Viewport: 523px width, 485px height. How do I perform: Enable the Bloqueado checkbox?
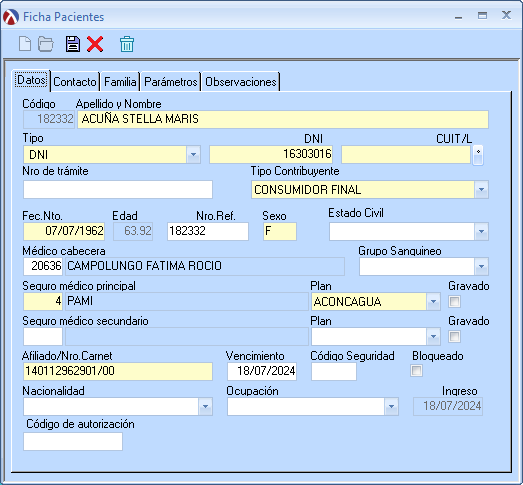(x=416, y=371)
